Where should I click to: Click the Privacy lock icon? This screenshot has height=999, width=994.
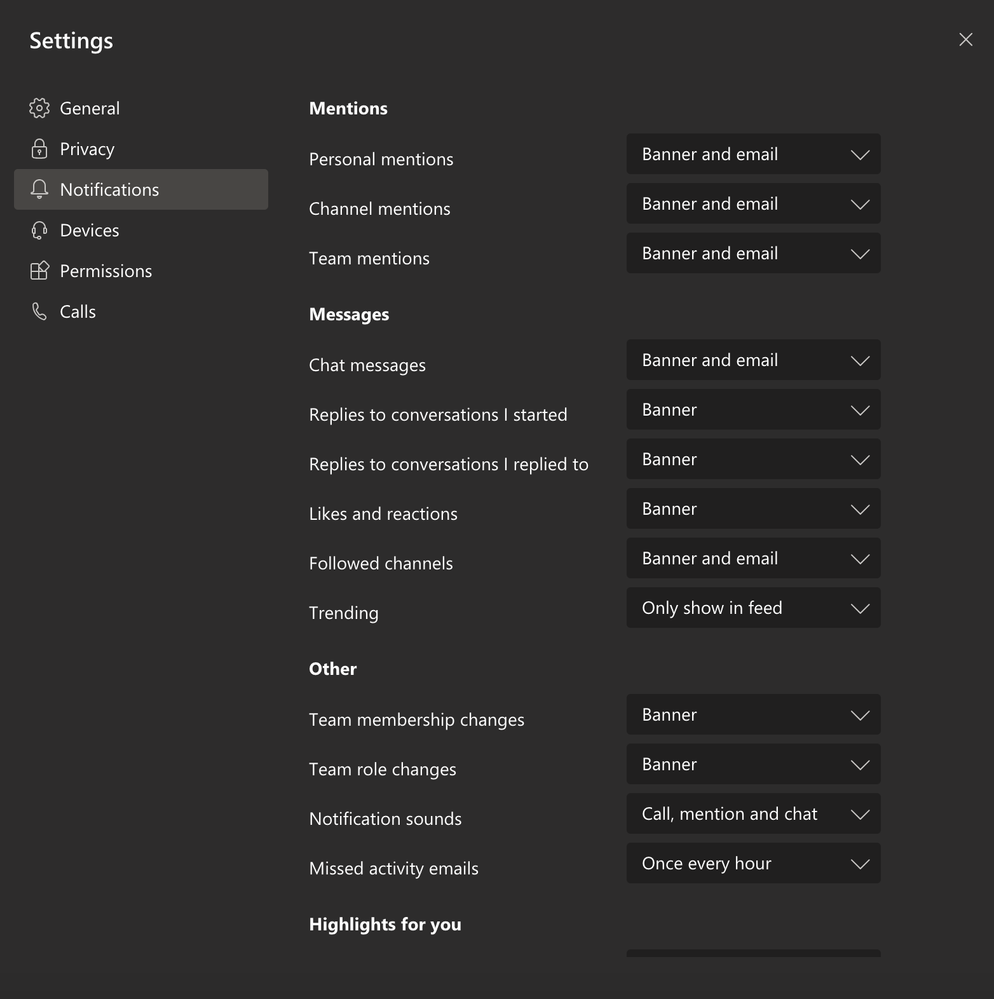pos(39,149)
